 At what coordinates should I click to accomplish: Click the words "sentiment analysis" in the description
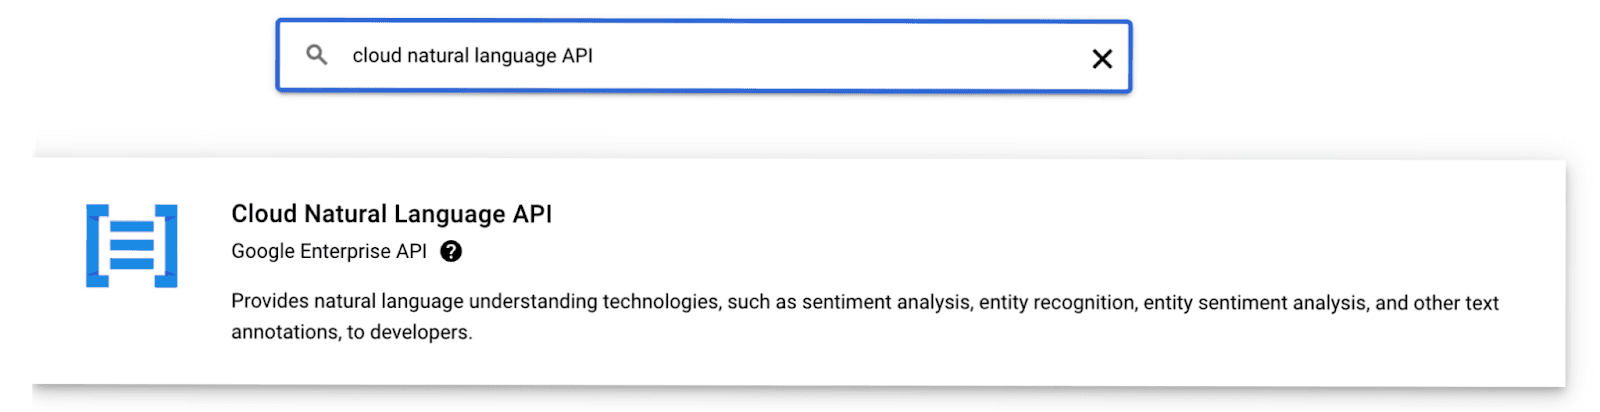[885, 302]
